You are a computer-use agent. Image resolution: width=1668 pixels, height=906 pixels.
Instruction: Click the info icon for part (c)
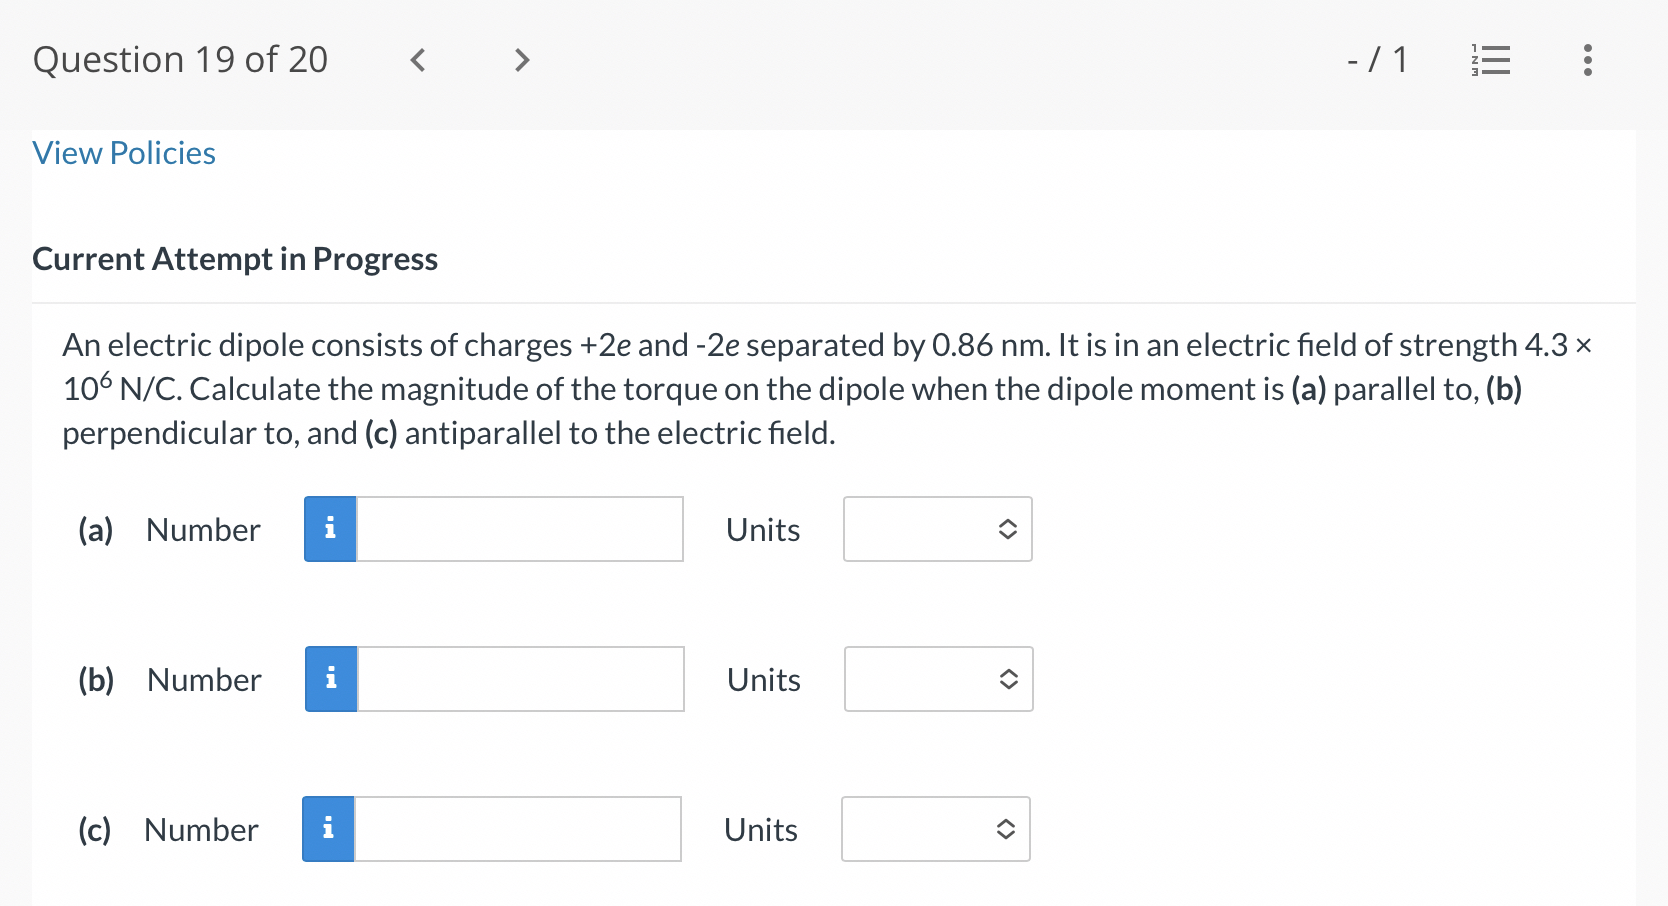(328, 829)
